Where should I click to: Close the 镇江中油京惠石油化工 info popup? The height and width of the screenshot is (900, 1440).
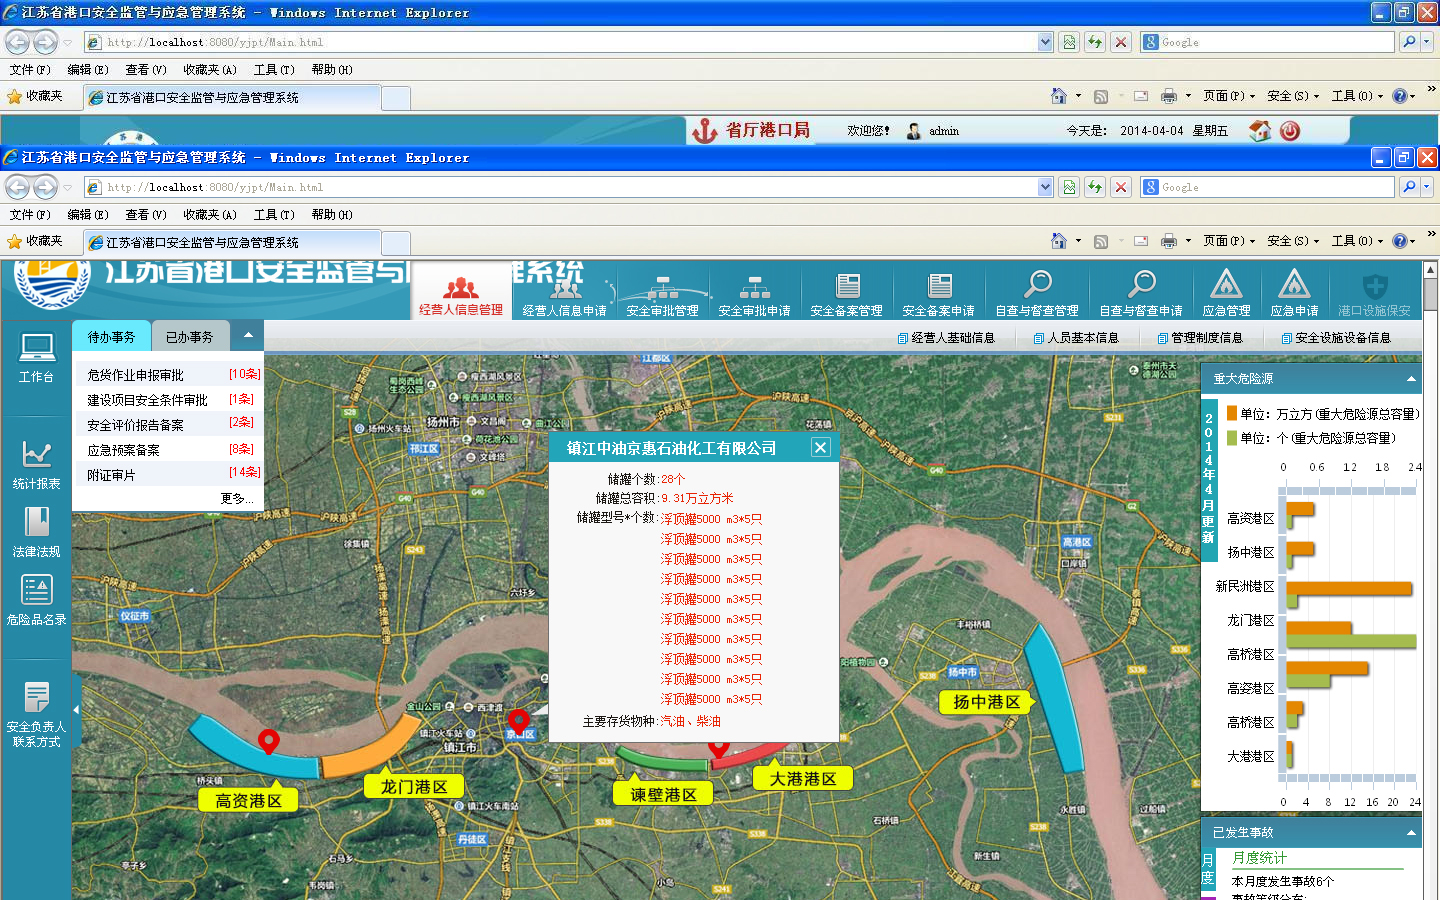[820, 448]
